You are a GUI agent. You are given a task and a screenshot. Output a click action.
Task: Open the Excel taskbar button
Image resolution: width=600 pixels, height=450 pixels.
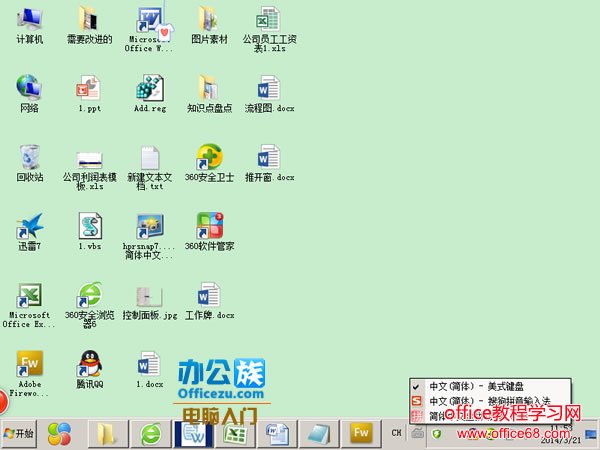pyautogui.click(x=235, y=434)
